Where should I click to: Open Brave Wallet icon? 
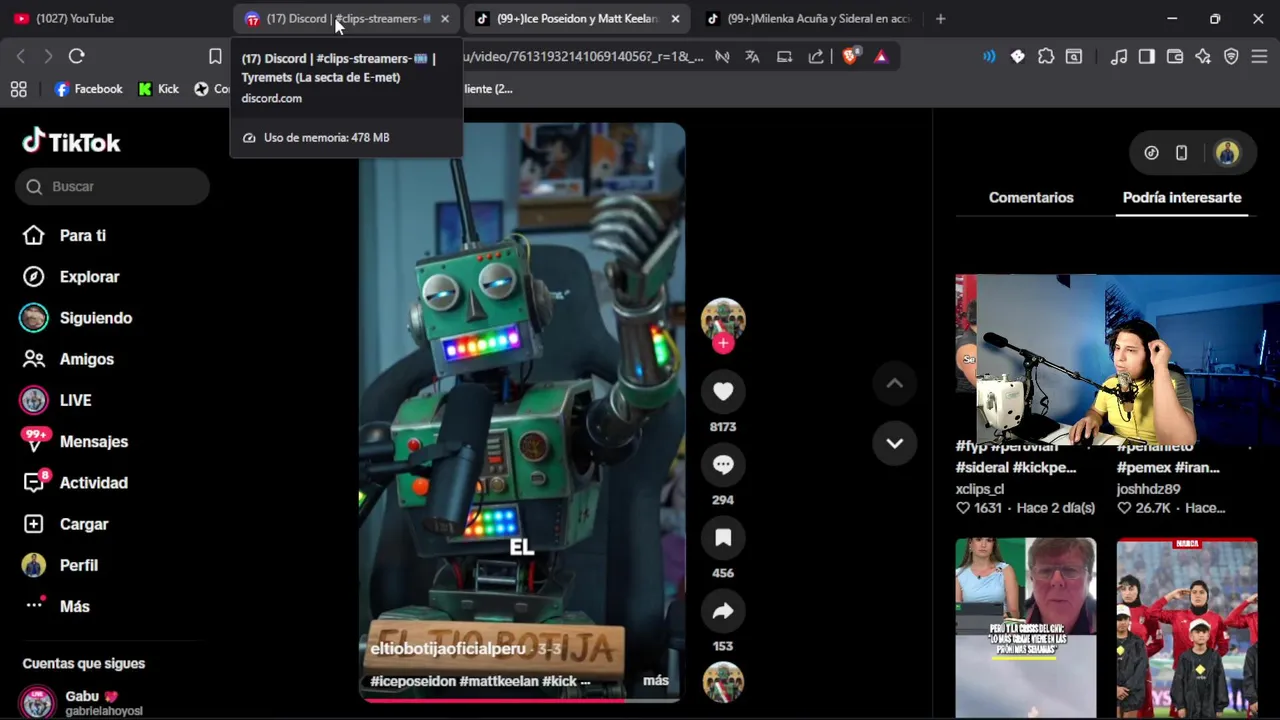point(1175,56)
